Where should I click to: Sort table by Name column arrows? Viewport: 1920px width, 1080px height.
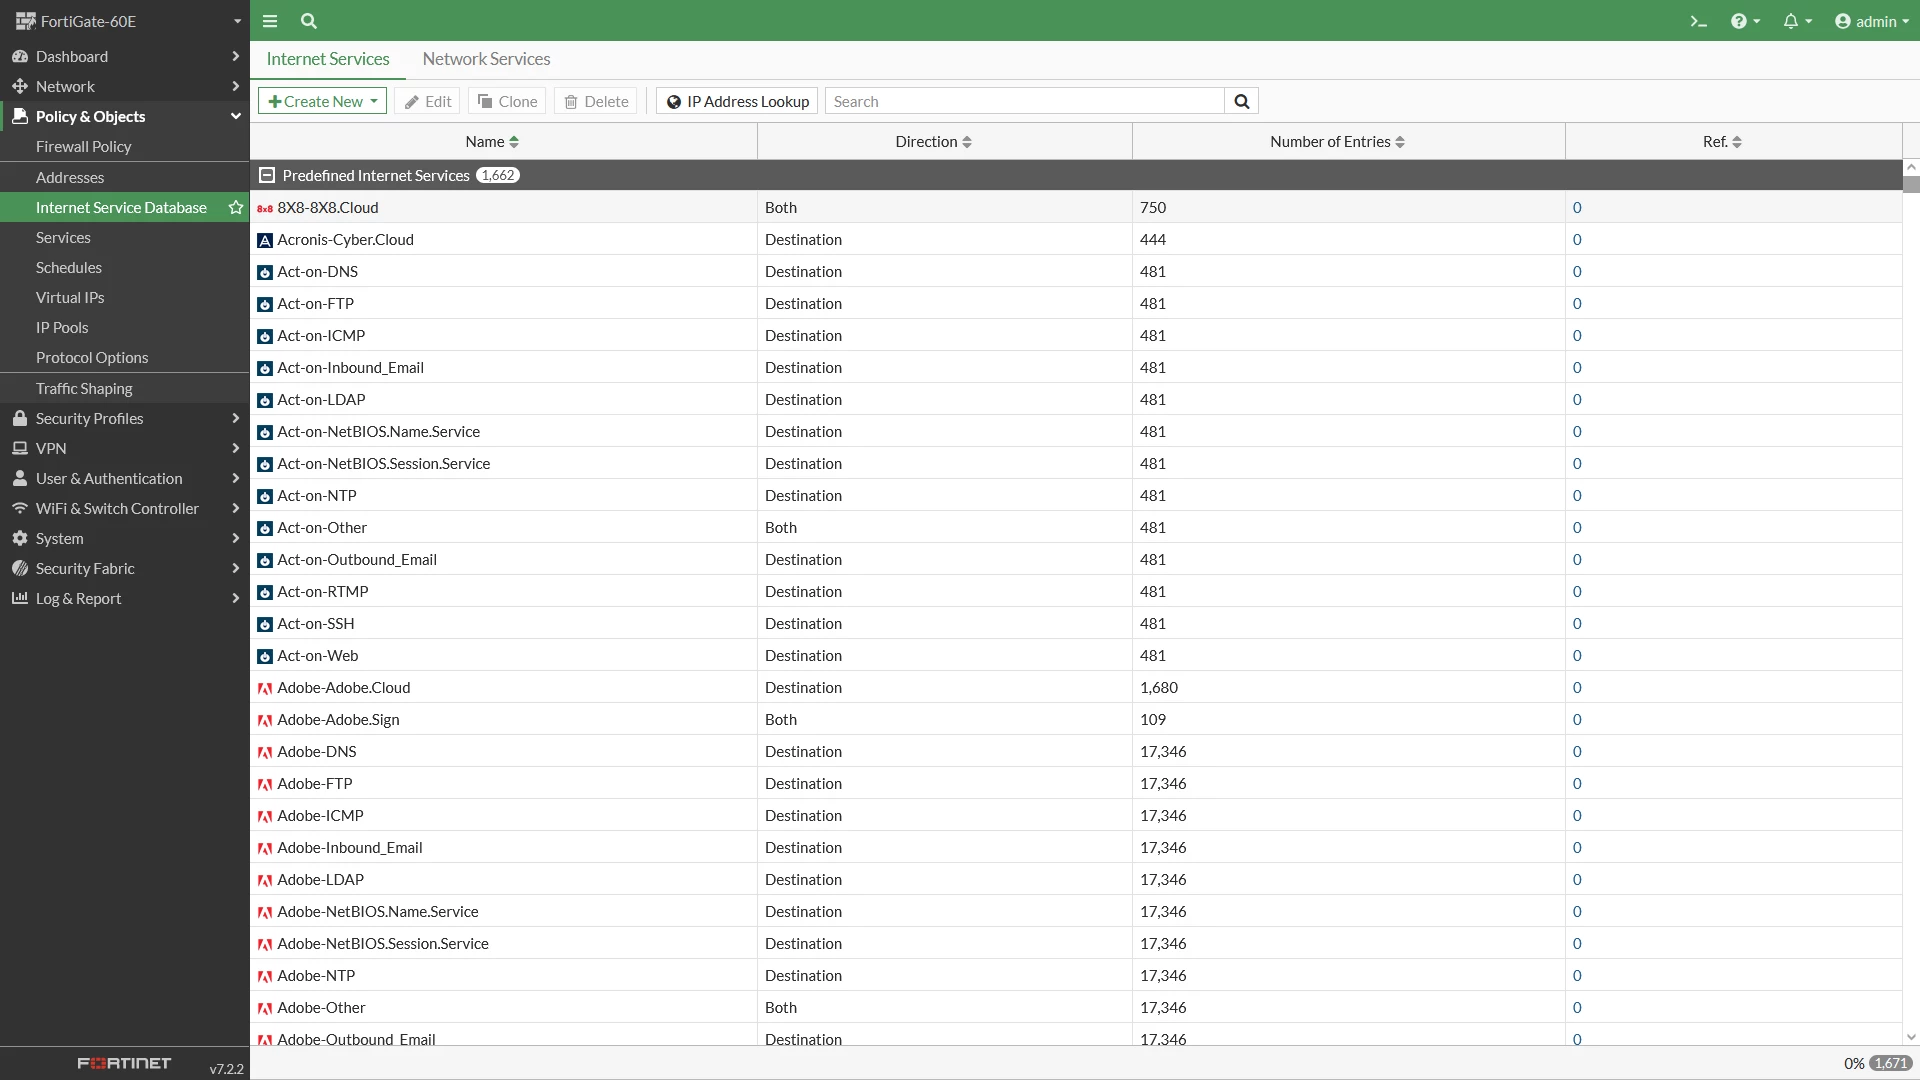point(514,142)
